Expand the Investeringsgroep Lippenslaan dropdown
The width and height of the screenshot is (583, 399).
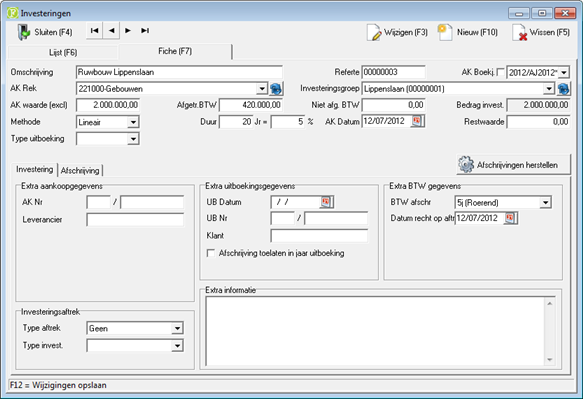tap(549, 89)
